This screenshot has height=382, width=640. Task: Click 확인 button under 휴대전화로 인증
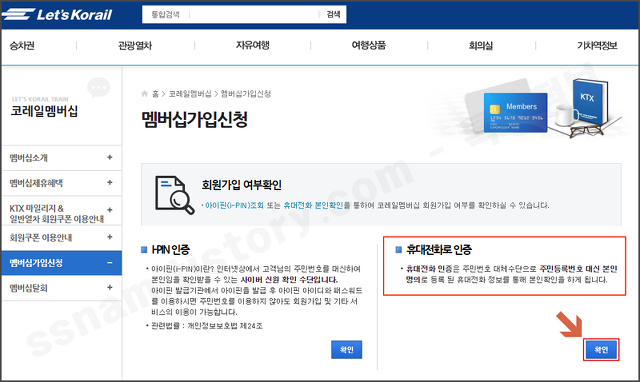[601, 350]
